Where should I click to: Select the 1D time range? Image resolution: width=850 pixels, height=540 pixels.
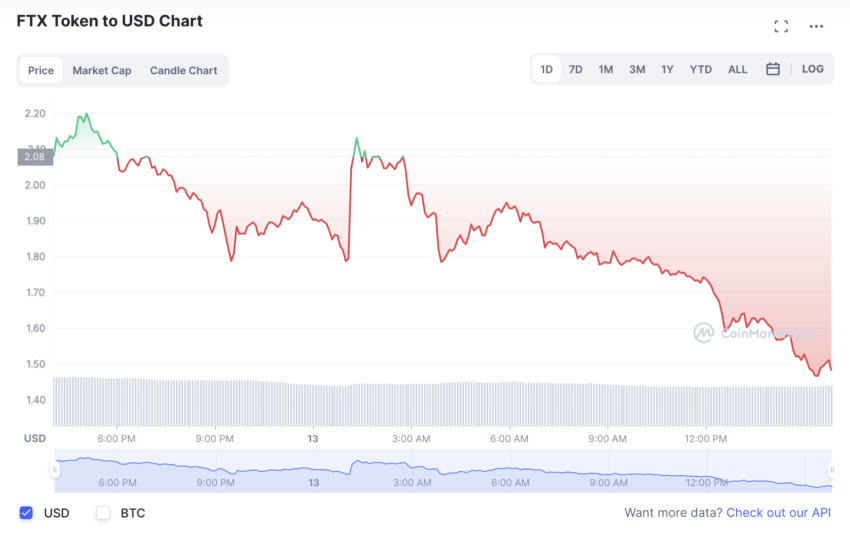tap(546, 69)
